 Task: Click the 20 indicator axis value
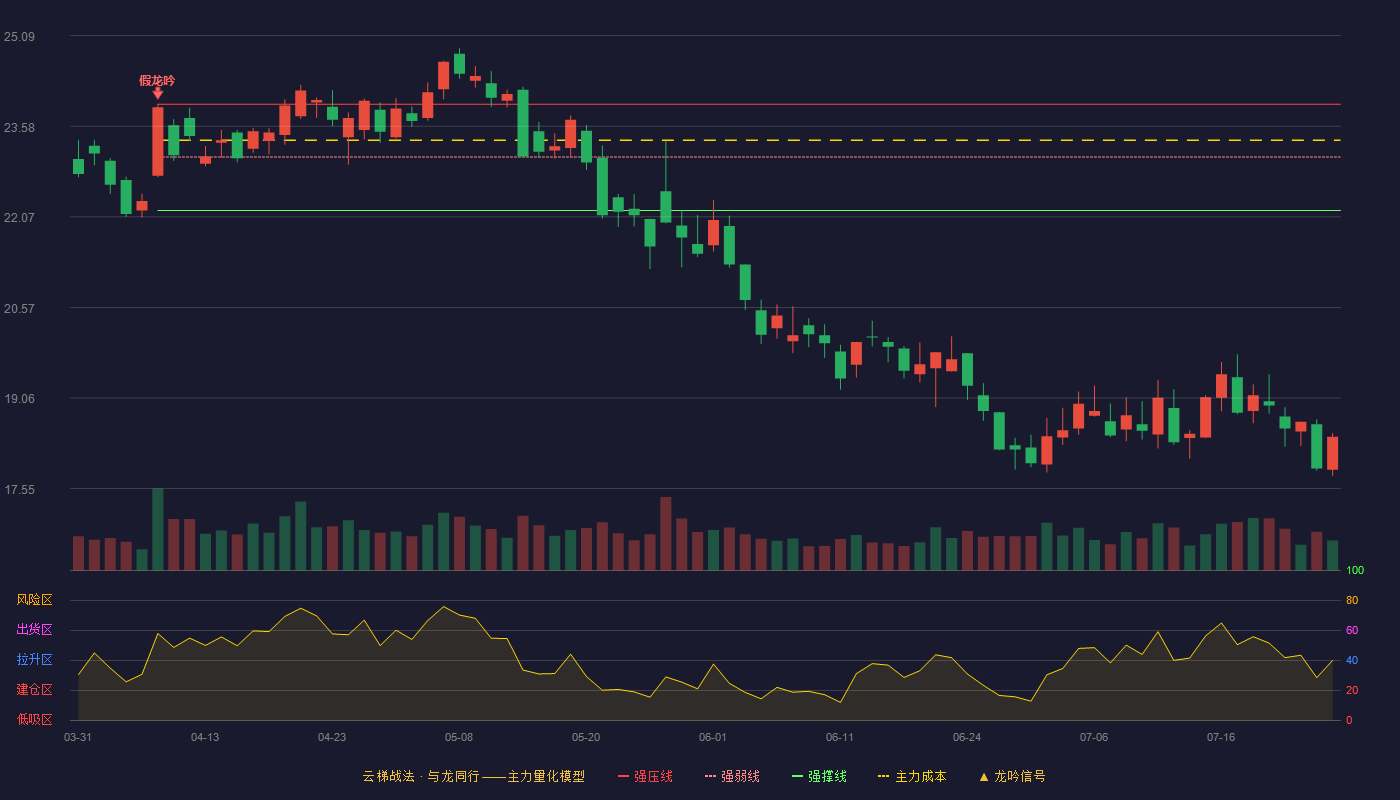pyautogui.click(x=1352, y=690)
